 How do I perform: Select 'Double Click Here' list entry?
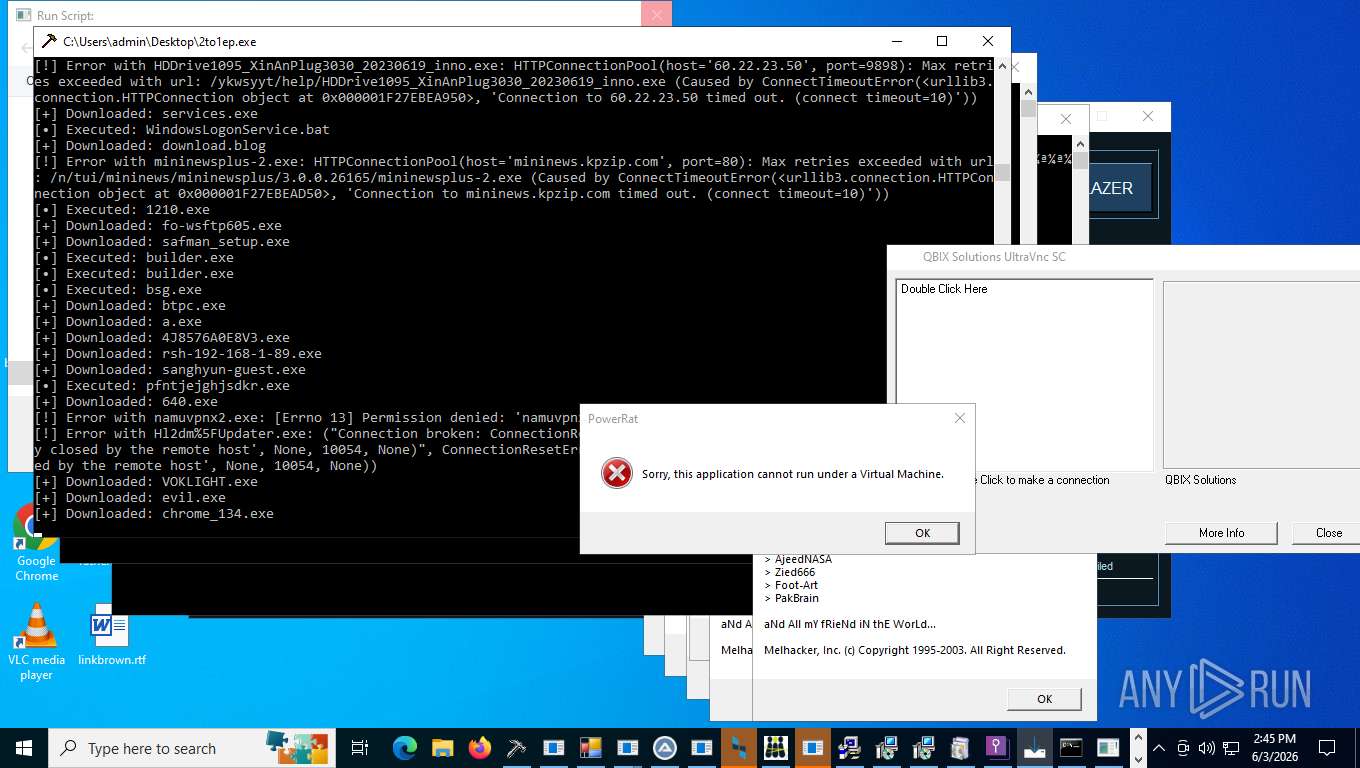(944, 289)
